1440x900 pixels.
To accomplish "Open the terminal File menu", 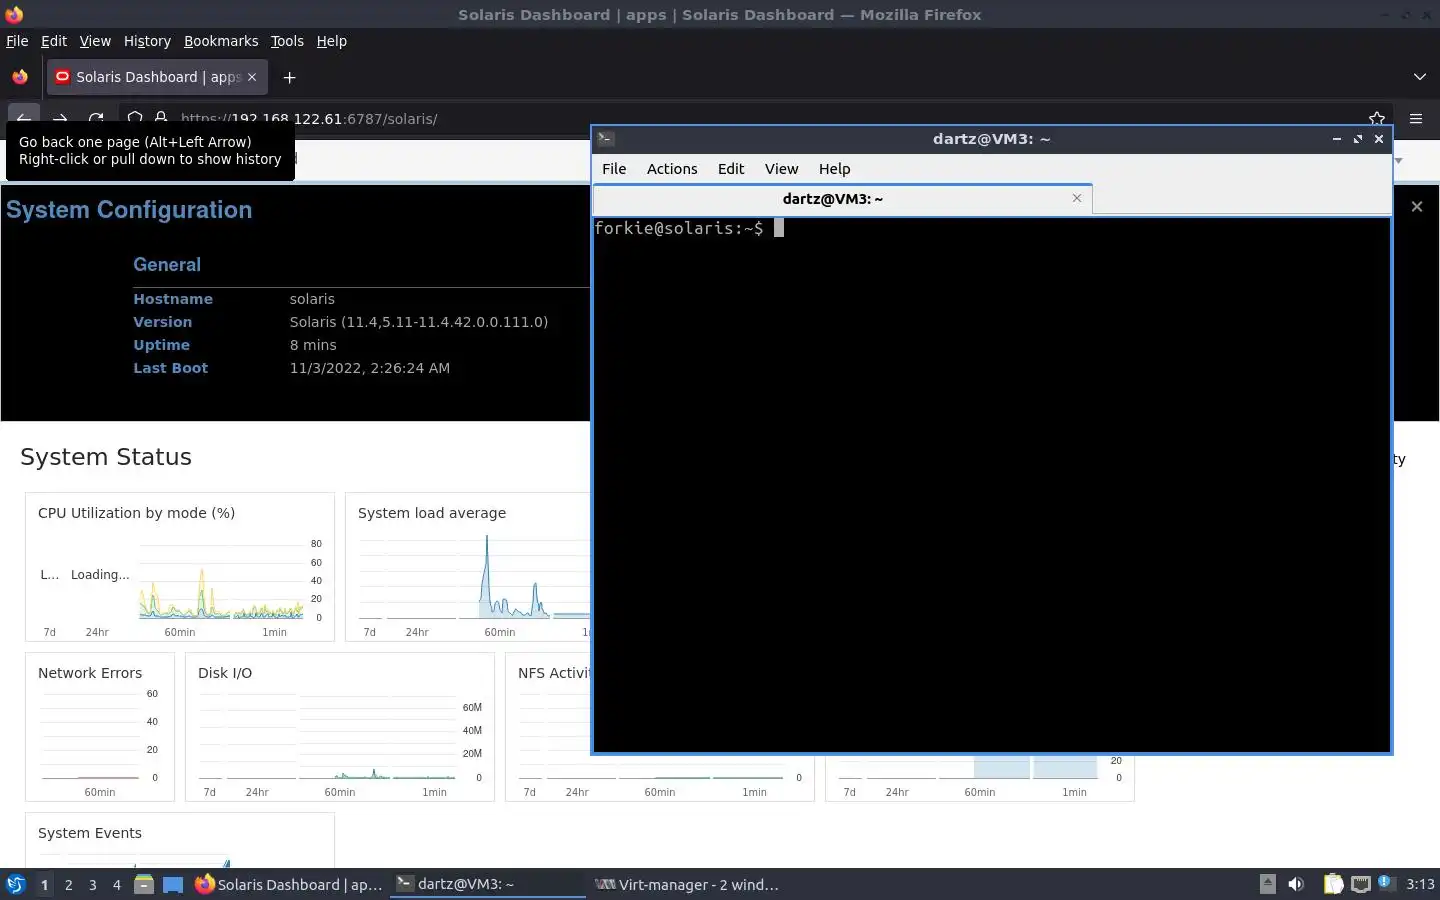I will tap(614, 169).
